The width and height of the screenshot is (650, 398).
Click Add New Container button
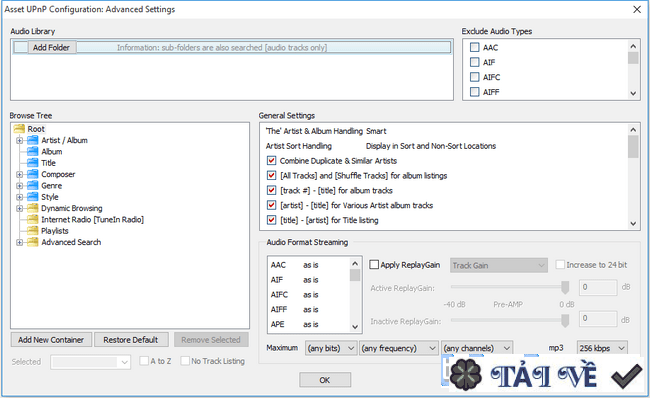[x=51, y=340]
